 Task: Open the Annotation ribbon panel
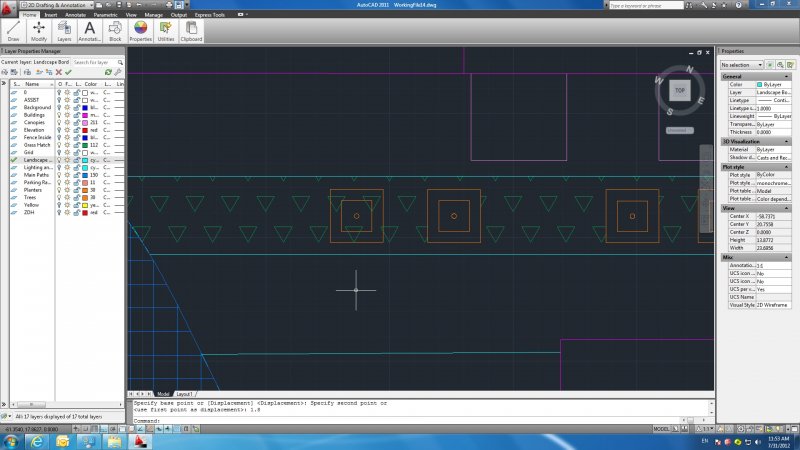(89, 31)
